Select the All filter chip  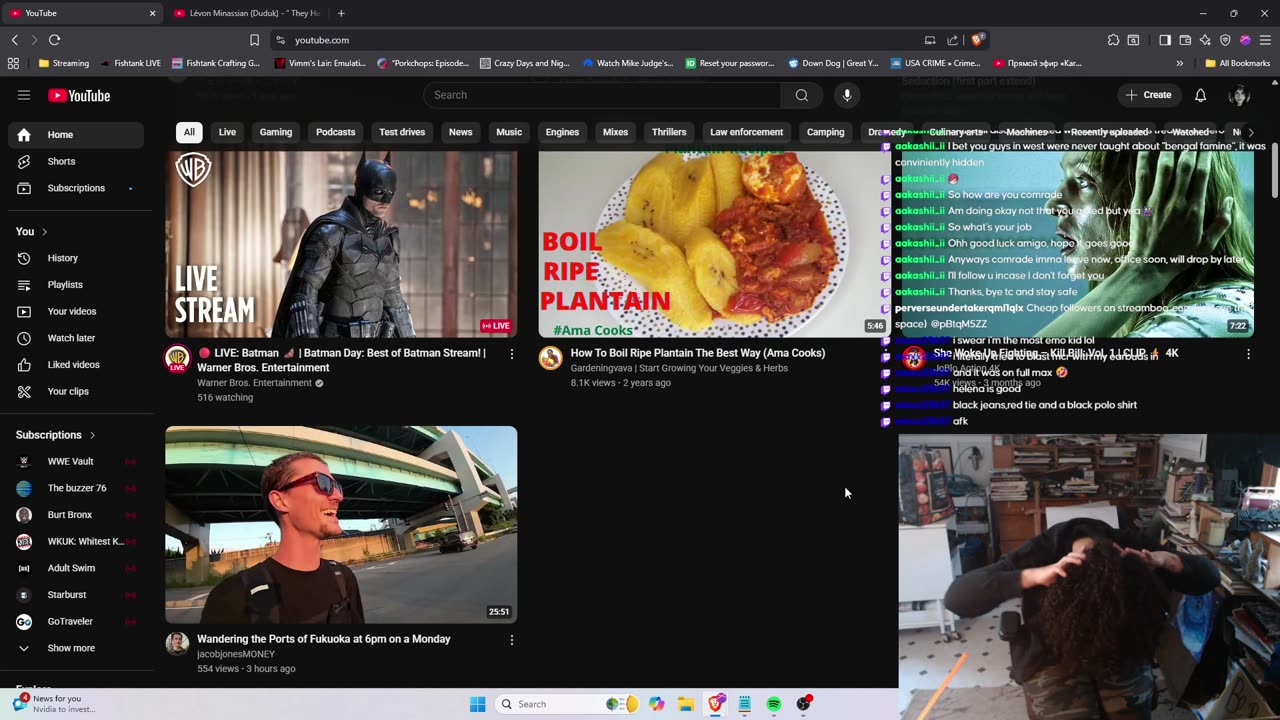tap(189, 132)
